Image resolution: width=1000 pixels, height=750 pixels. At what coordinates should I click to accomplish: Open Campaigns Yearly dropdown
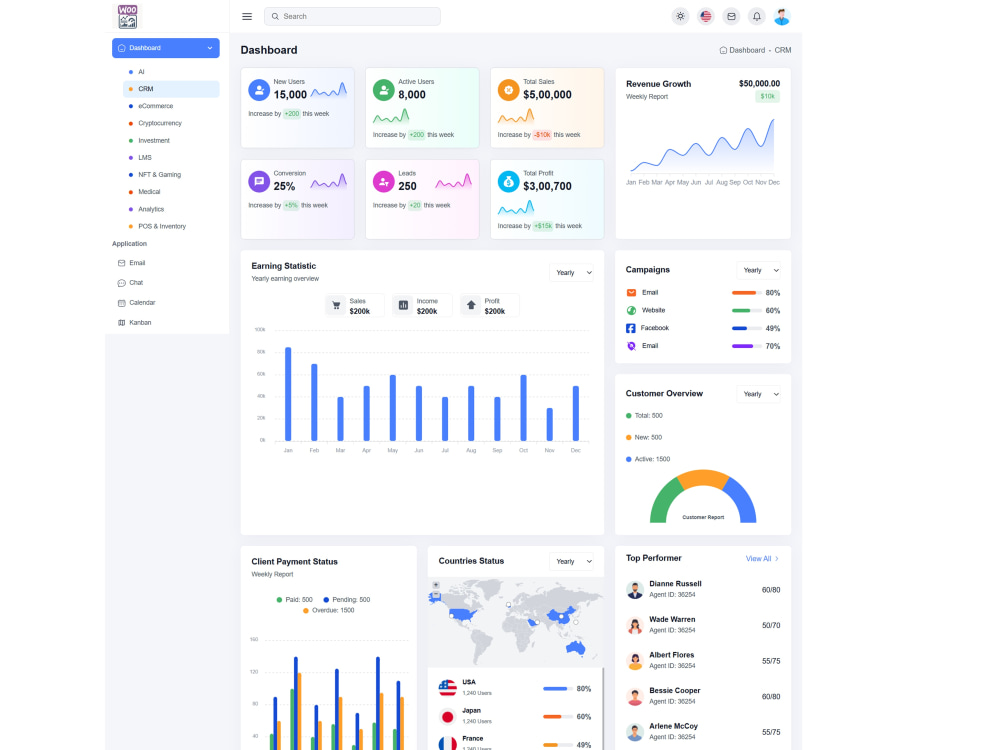click(758, 270)
